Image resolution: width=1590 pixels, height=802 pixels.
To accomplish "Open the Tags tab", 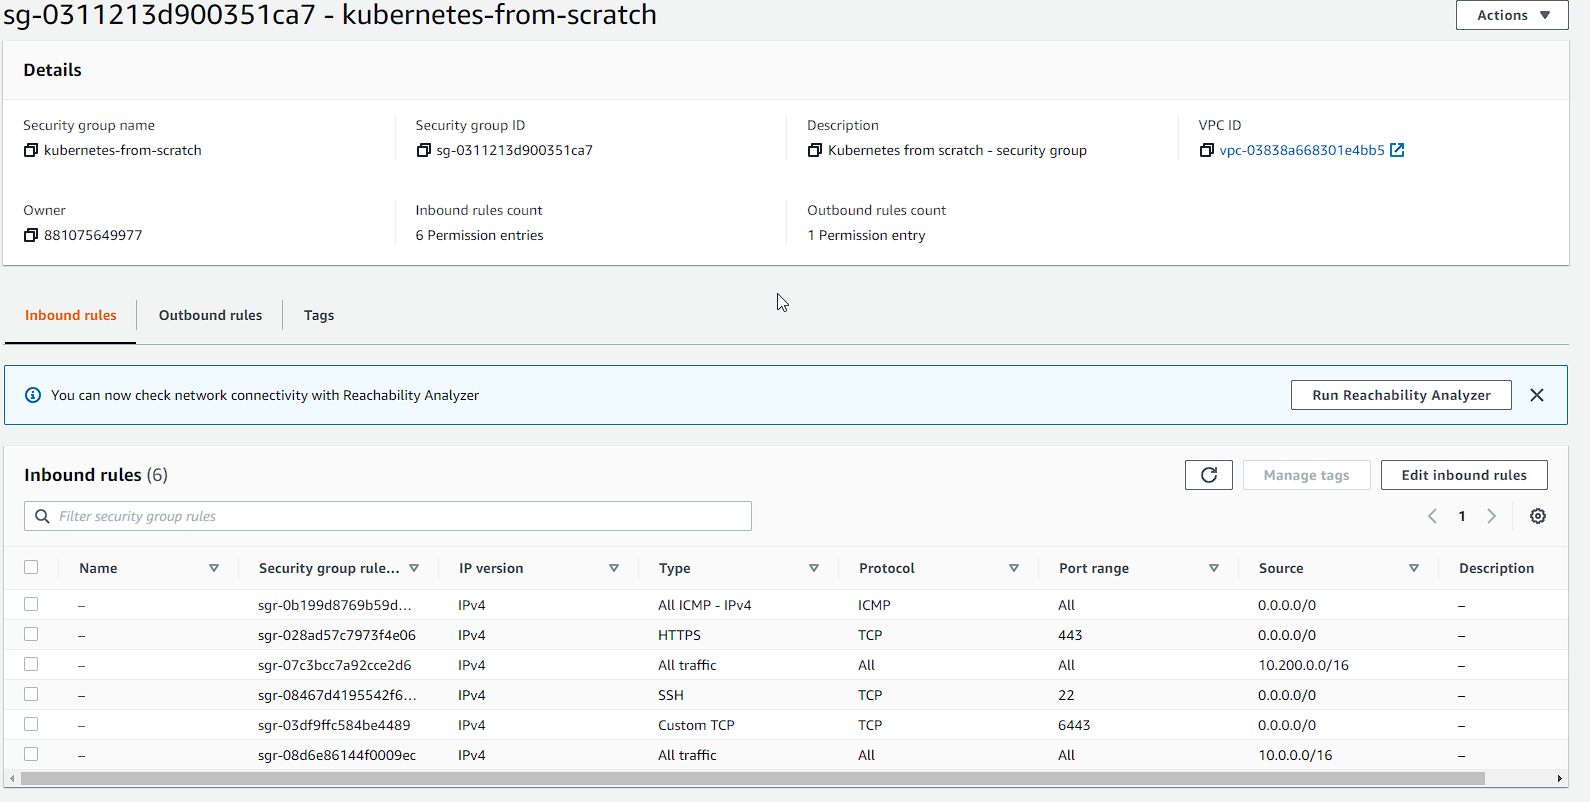I will (x=319, y=315).
